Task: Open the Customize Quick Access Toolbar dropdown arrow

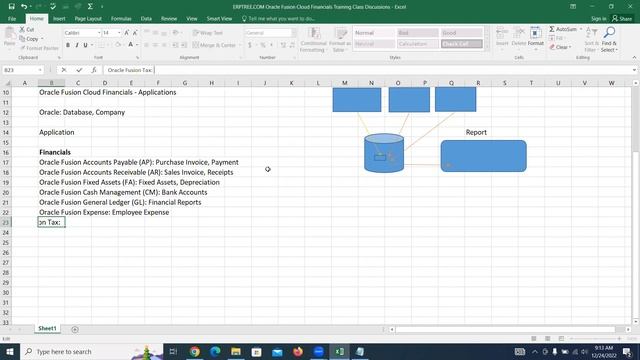Action: point(102,7)
